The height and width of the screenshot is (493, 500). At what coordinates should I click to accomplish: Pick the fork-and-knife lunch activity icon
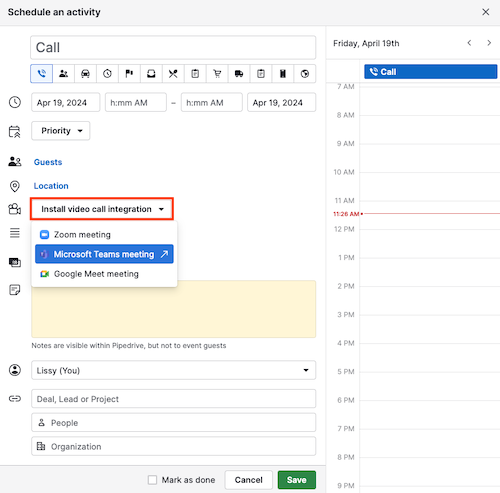pyautogui.click(x=173, y=73)
